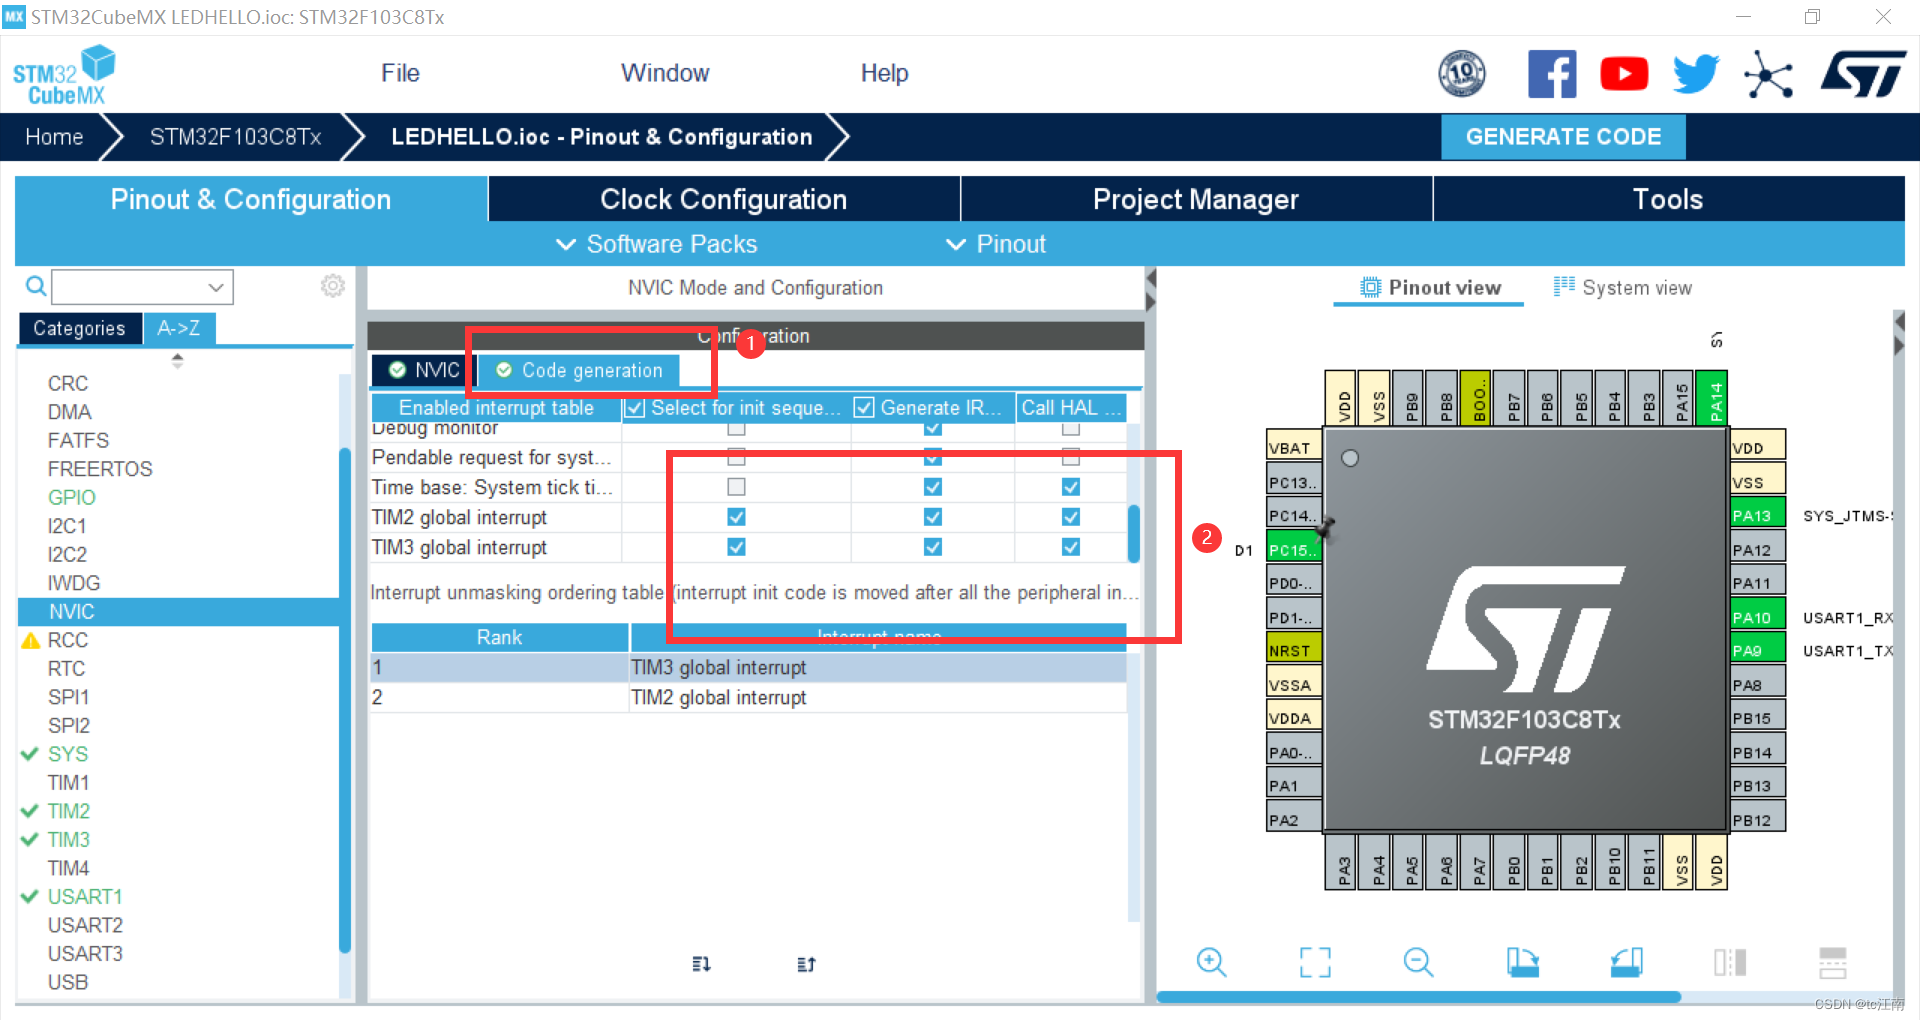
Task: Switch to Project Manager tab
Action: (1196, 199)
